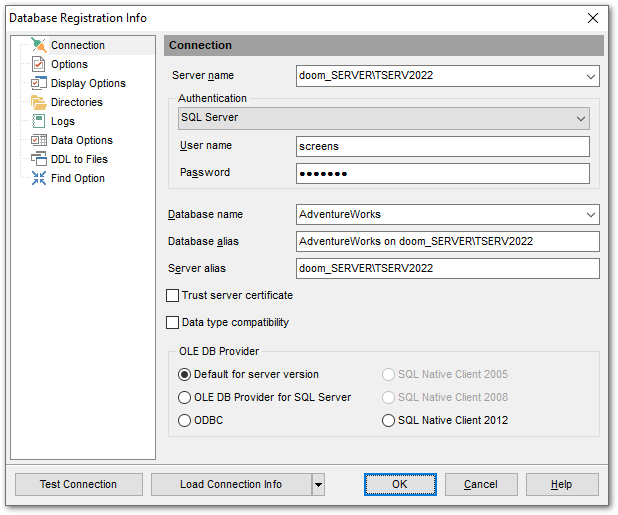618x515 pixels.
Task: Focus the Database alias text field
Action: (x=447, y=241)
